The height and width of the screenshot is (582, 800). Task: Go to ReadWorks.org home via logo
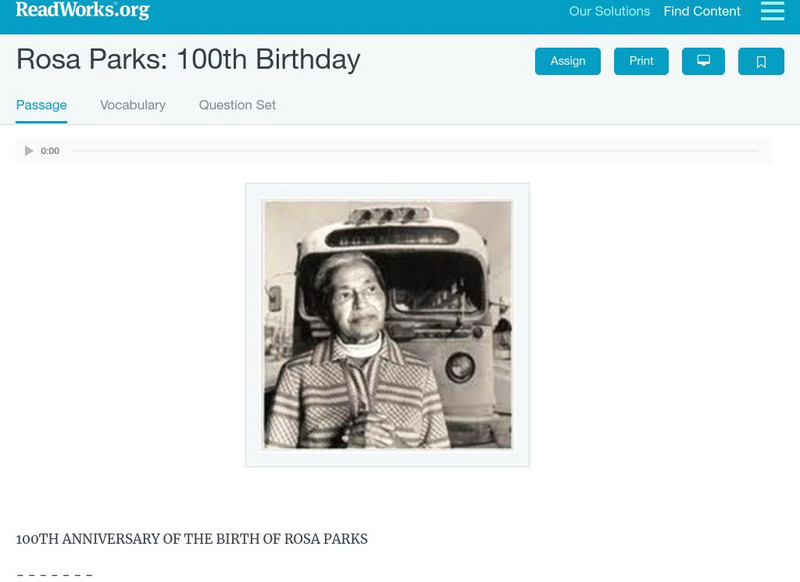82,10
